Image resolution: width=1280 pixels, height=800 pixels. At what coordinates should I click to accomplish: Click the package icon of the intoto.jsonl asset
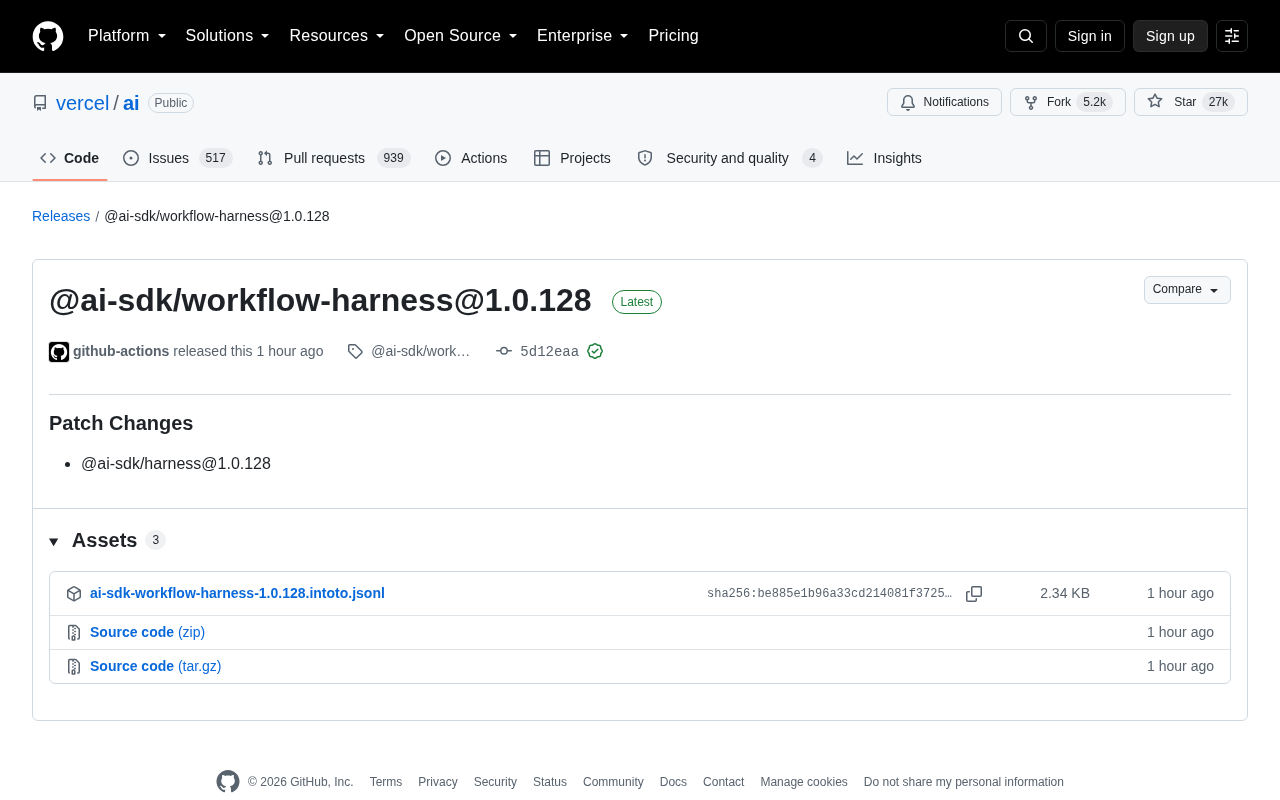click(74, 594)
